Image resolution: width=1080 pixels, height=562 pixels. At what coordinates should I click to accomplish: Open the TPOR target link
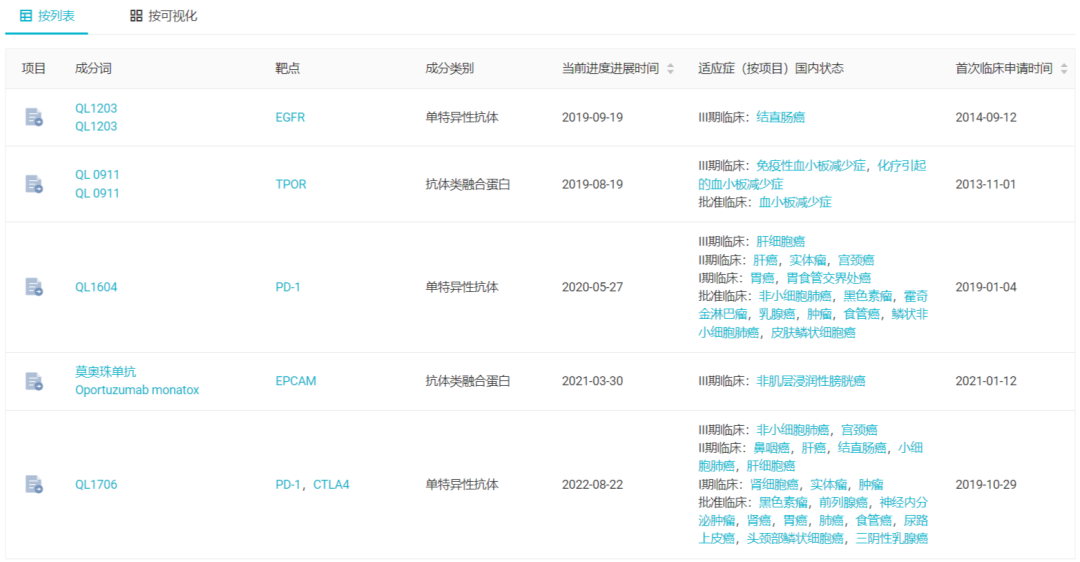[291, 184]
